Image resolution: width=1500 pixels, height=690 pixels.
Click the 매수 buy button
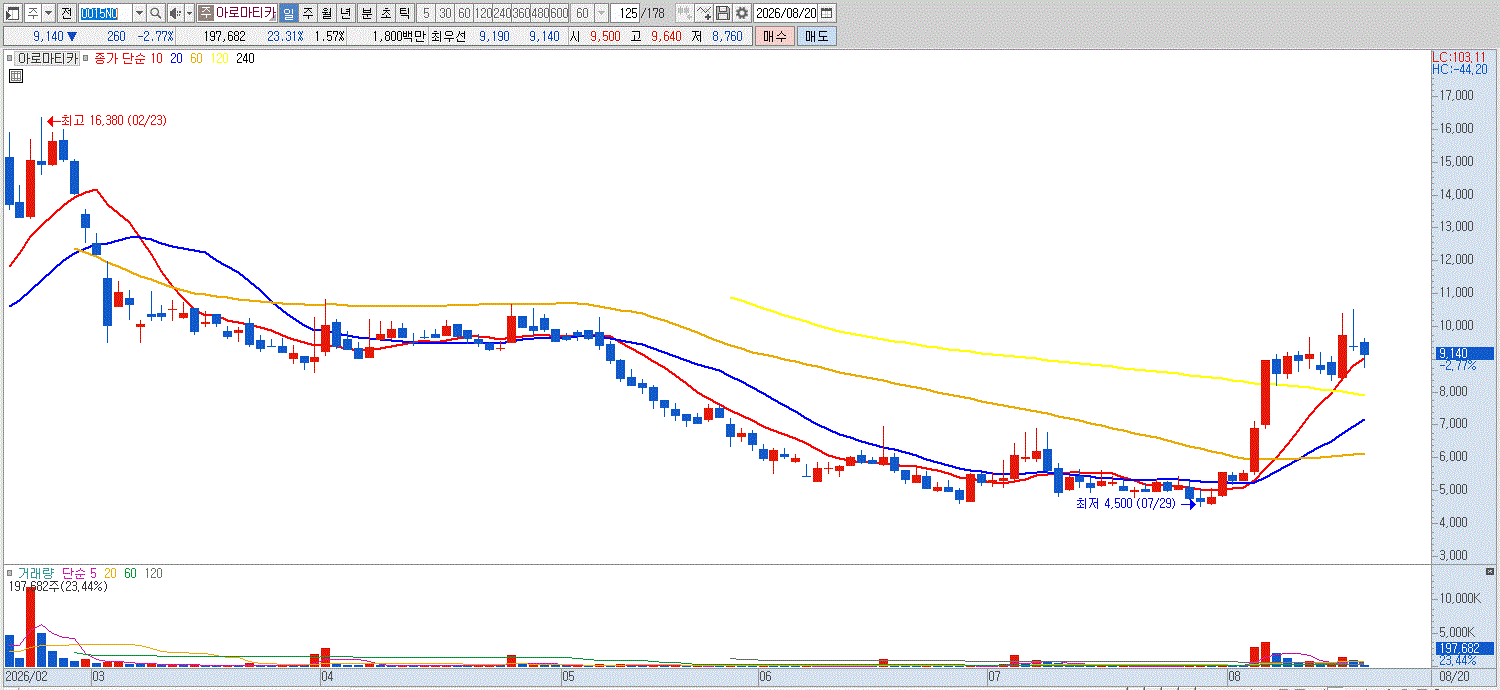774,36
